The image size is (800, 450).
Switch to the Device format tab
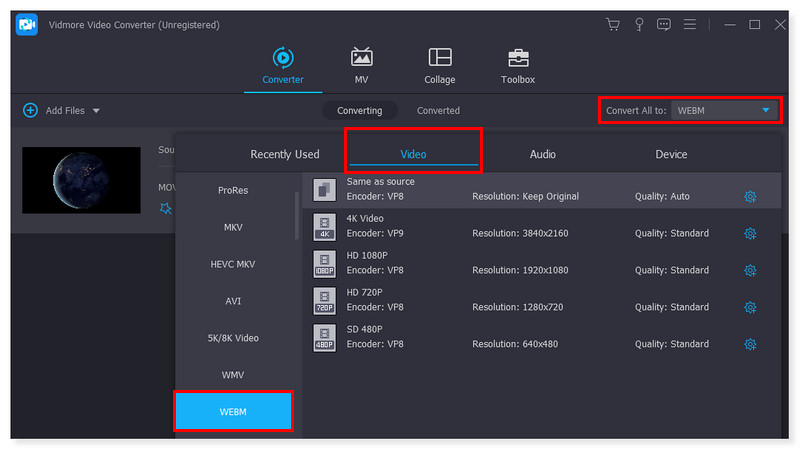coord(671,154)
